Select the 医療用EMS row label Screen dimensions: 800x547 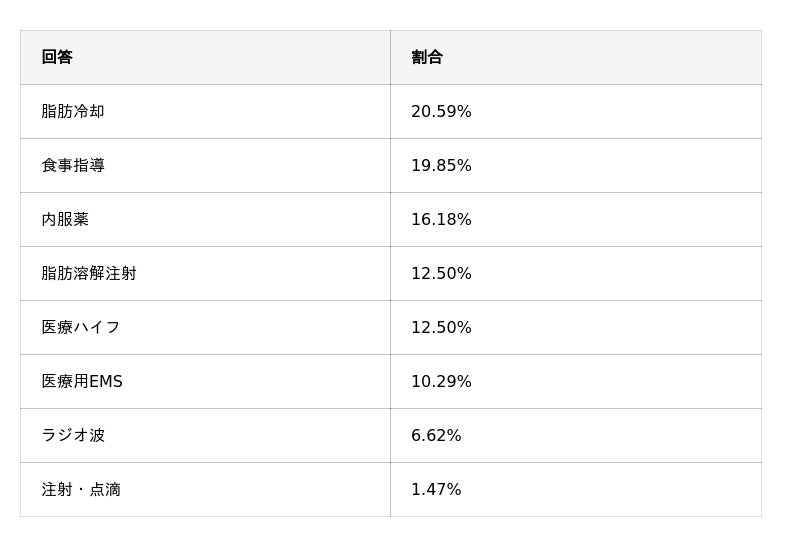coord(82,381)
